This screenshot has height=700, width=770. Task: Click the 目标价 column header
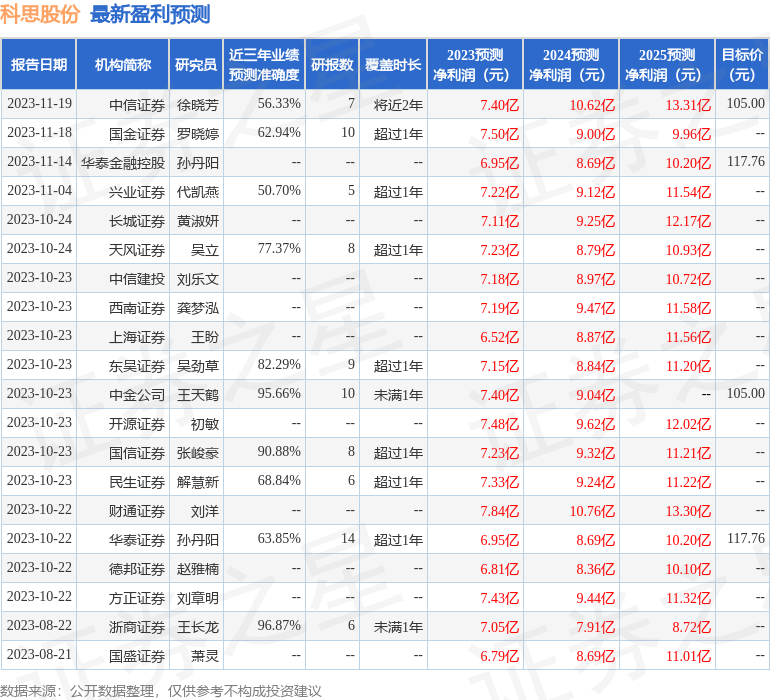(742, 64)
